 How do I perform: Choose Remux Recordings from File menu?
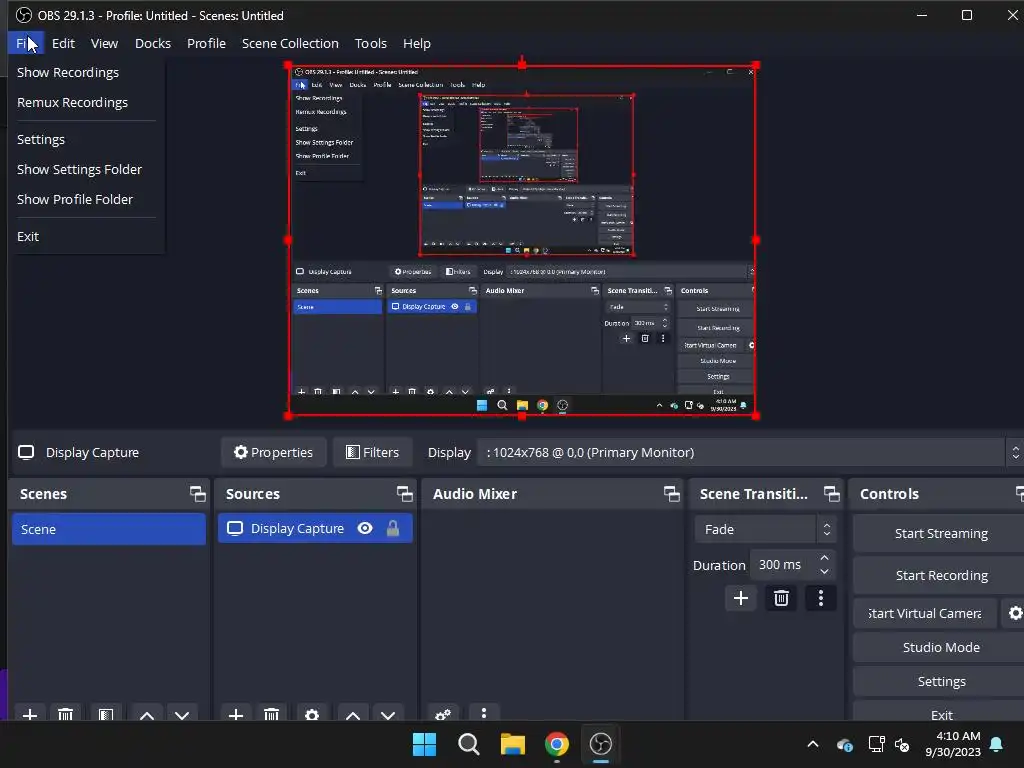click(86, 103)
